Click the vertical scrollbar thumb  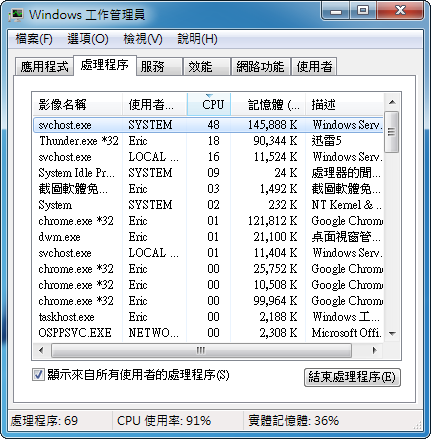point(392,132)
